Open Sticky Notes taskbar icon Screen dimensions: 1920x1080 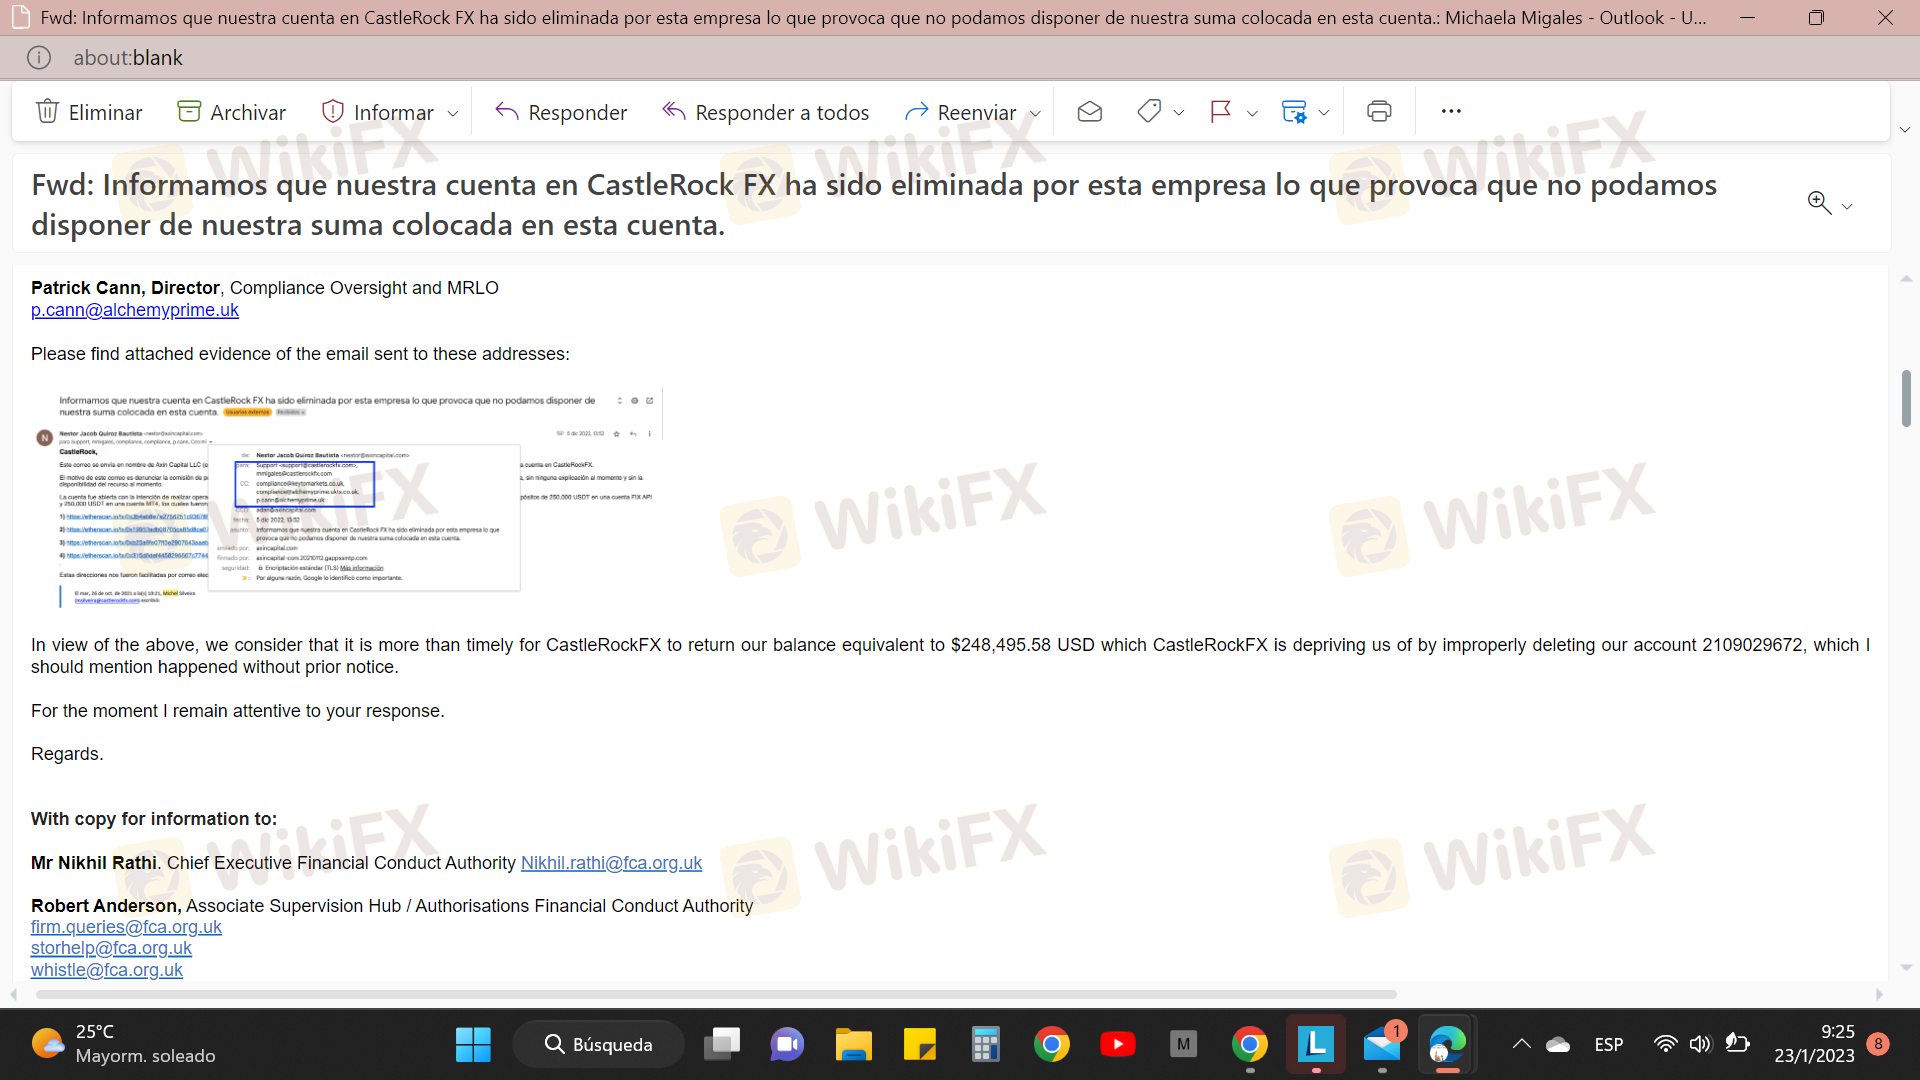[919, 1044]
